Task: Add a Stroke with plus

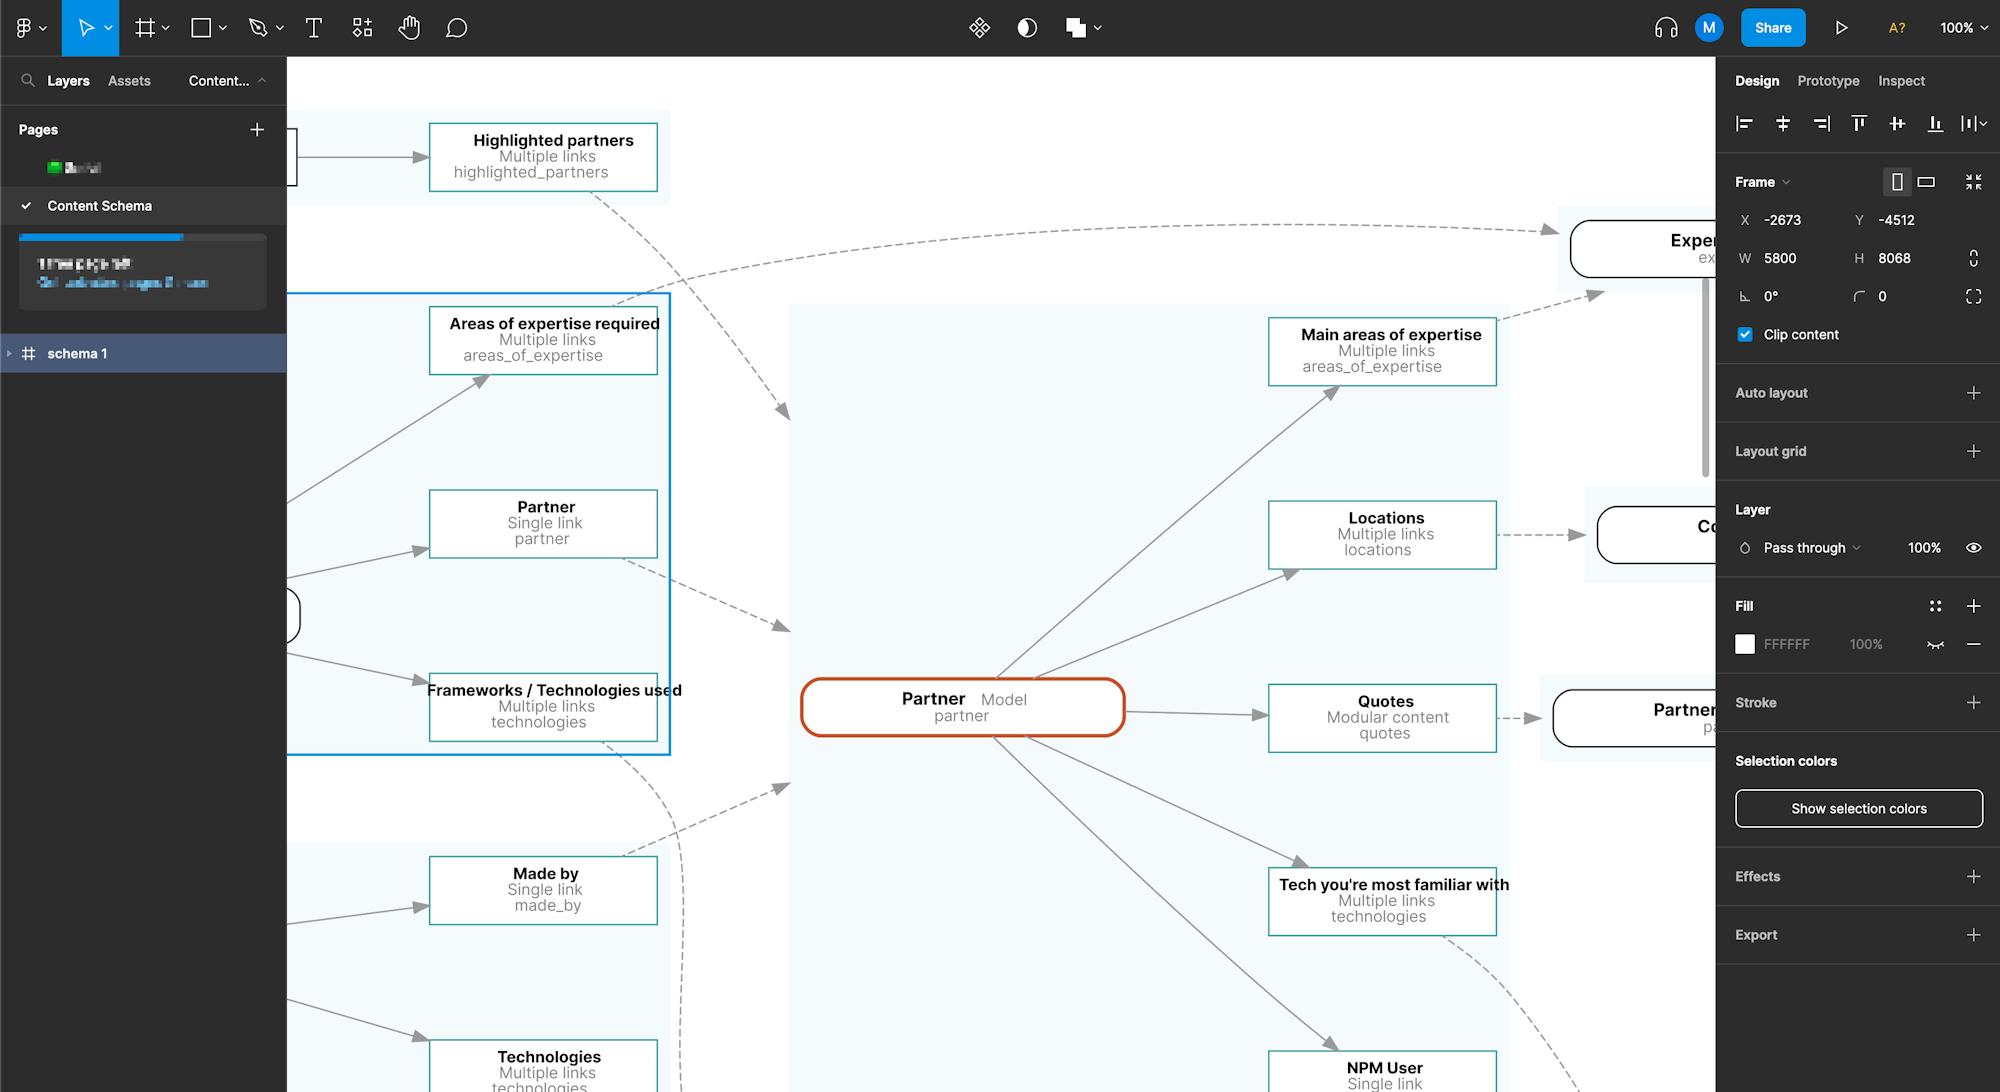Action: click(x=1973, y=703)
